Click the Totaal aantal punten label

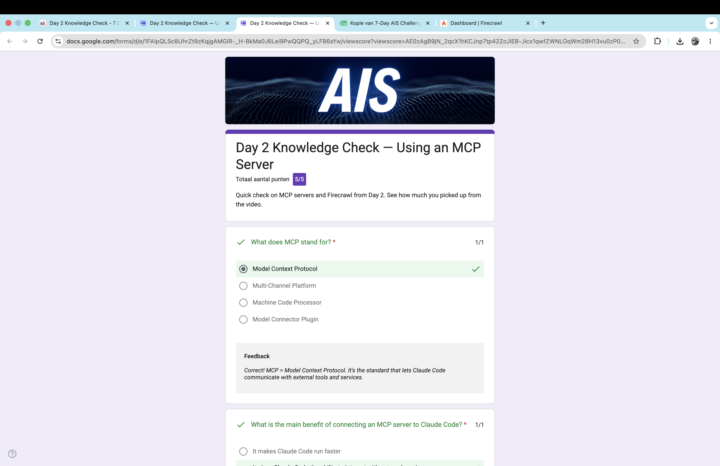click(262, 180)
